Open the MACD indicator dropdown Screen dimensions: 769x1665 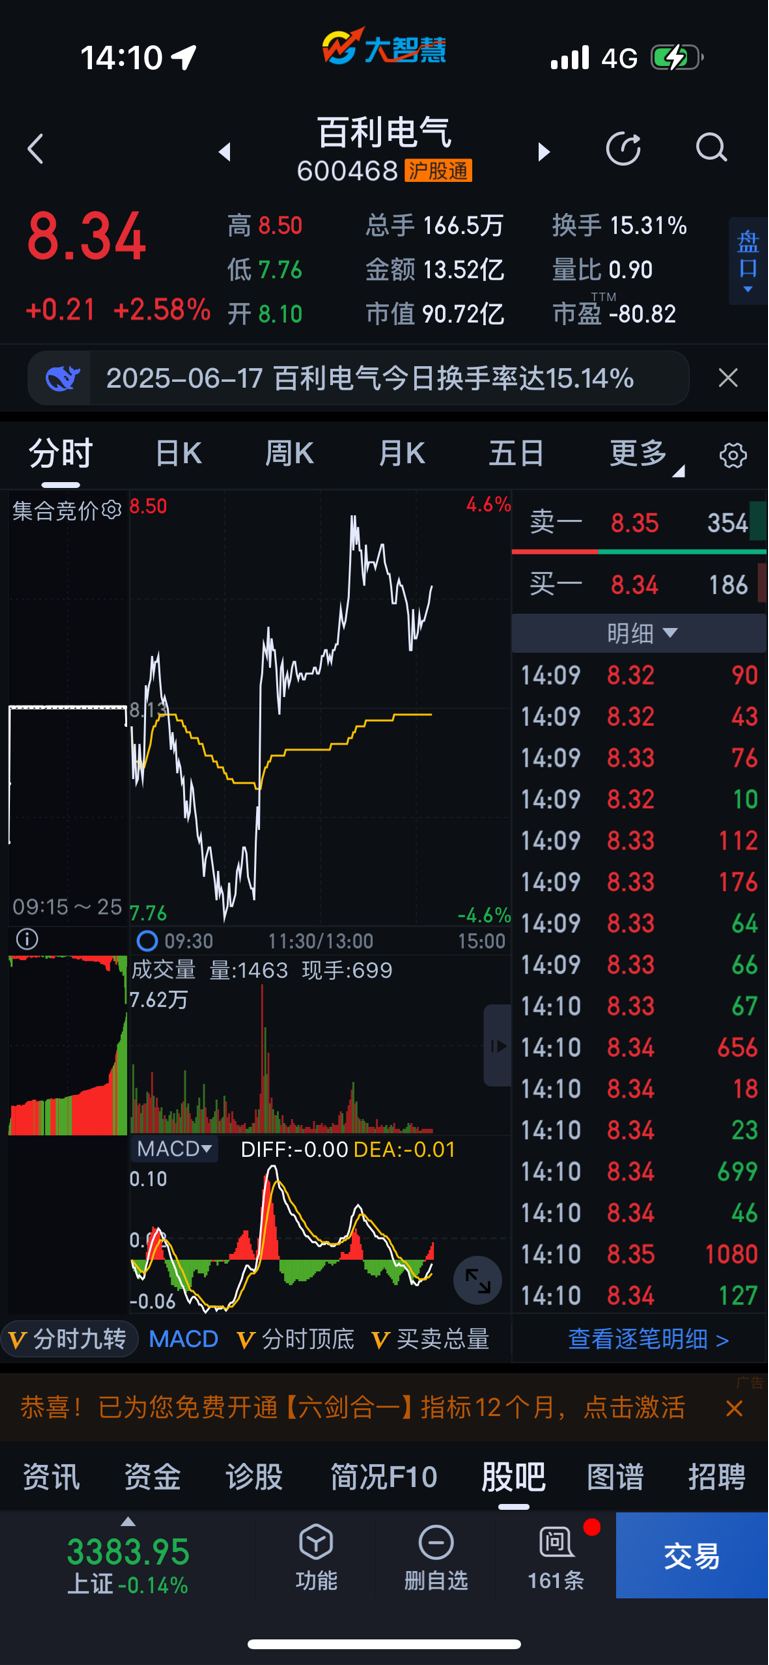(x=175, y=1149)
